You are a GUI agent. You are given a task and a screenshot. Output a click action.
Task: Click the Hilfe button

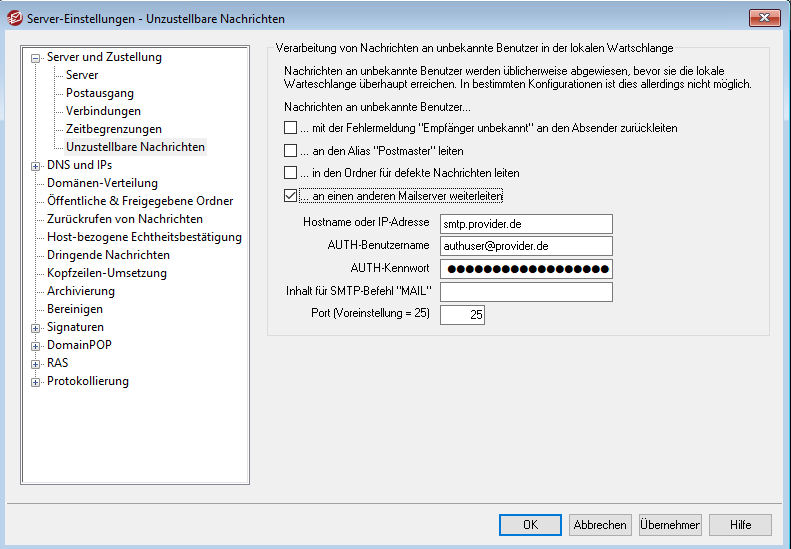click(x=740, y=525)
